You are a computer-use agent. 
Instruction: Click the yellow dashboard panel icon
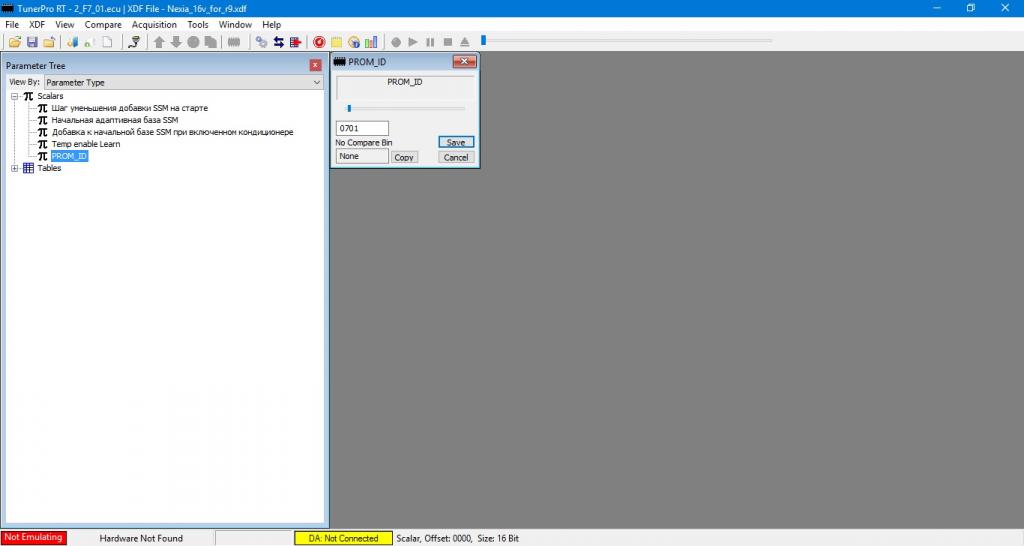[x=337, y=42]
